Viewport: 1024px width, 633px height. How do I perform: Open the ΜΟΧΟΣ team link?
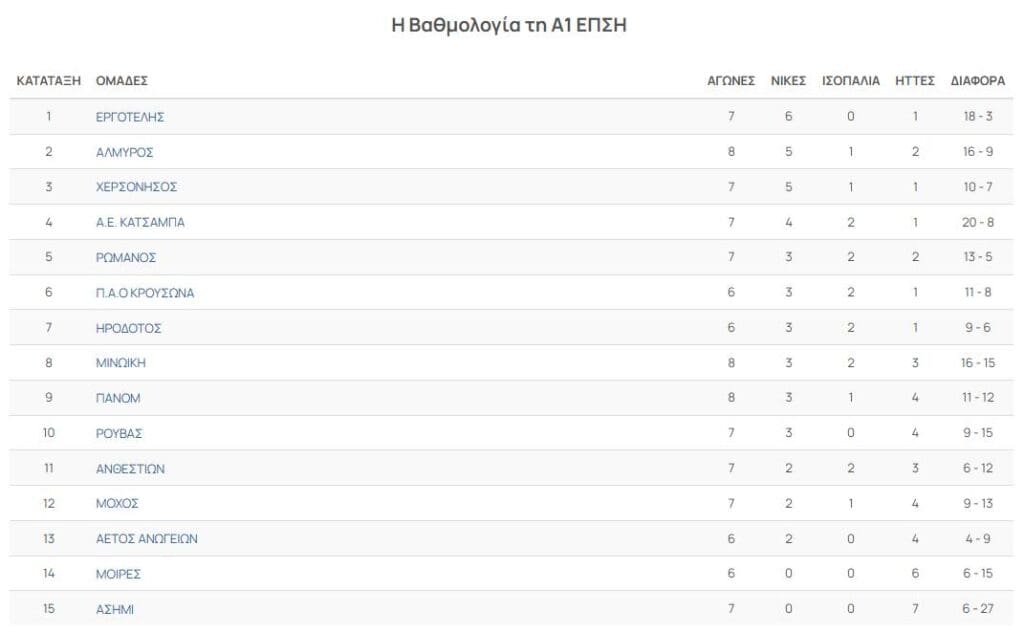[x=118, y=504]
